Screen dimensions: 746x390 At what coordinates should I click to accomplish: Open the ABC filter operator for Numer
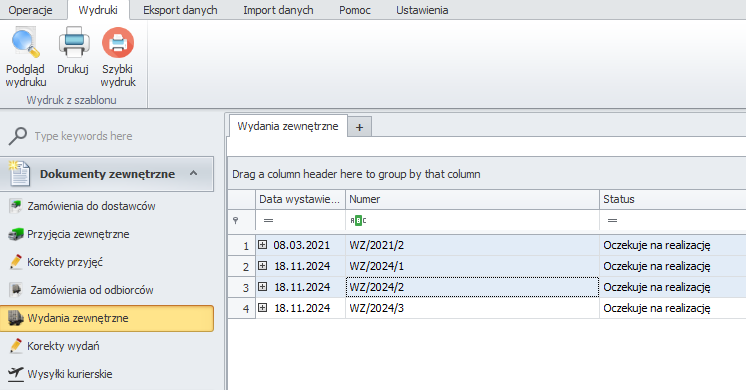(358, 220)
